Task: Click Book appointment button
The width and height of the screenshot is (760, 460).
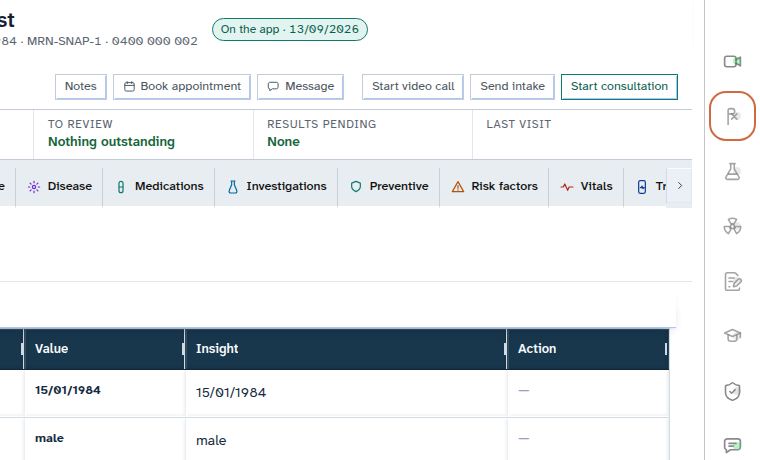Action: coord(182,87)
